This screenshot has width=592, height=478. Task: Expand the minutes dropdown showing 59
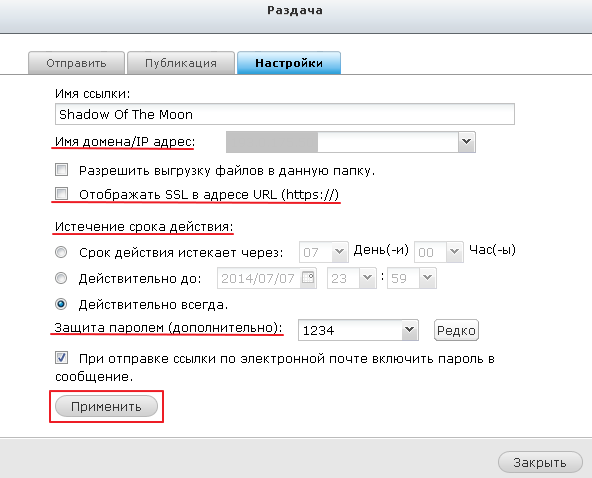coord(412,278)
